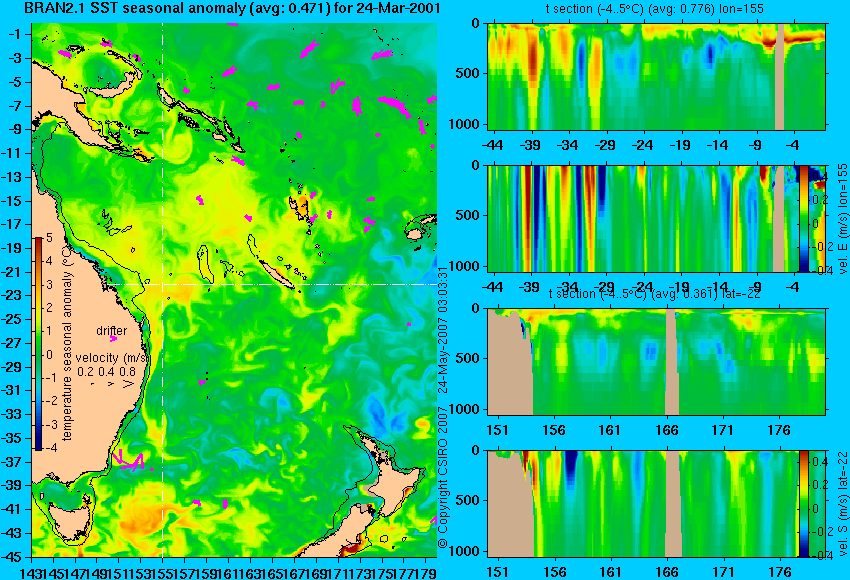Click the 500 depth tick of the top temperature section
The width and height of the screenshot is (850, 580).
pos(468,73)
